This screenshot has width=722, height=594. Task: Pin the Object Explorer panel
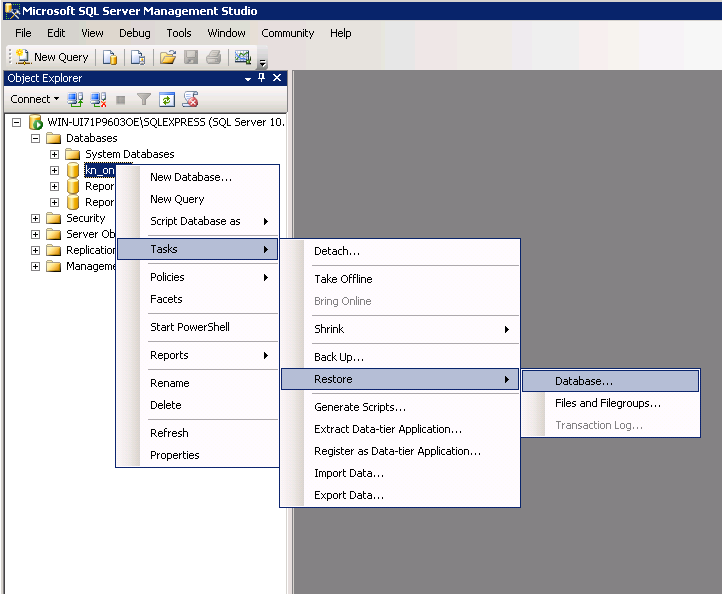[262, 78]
